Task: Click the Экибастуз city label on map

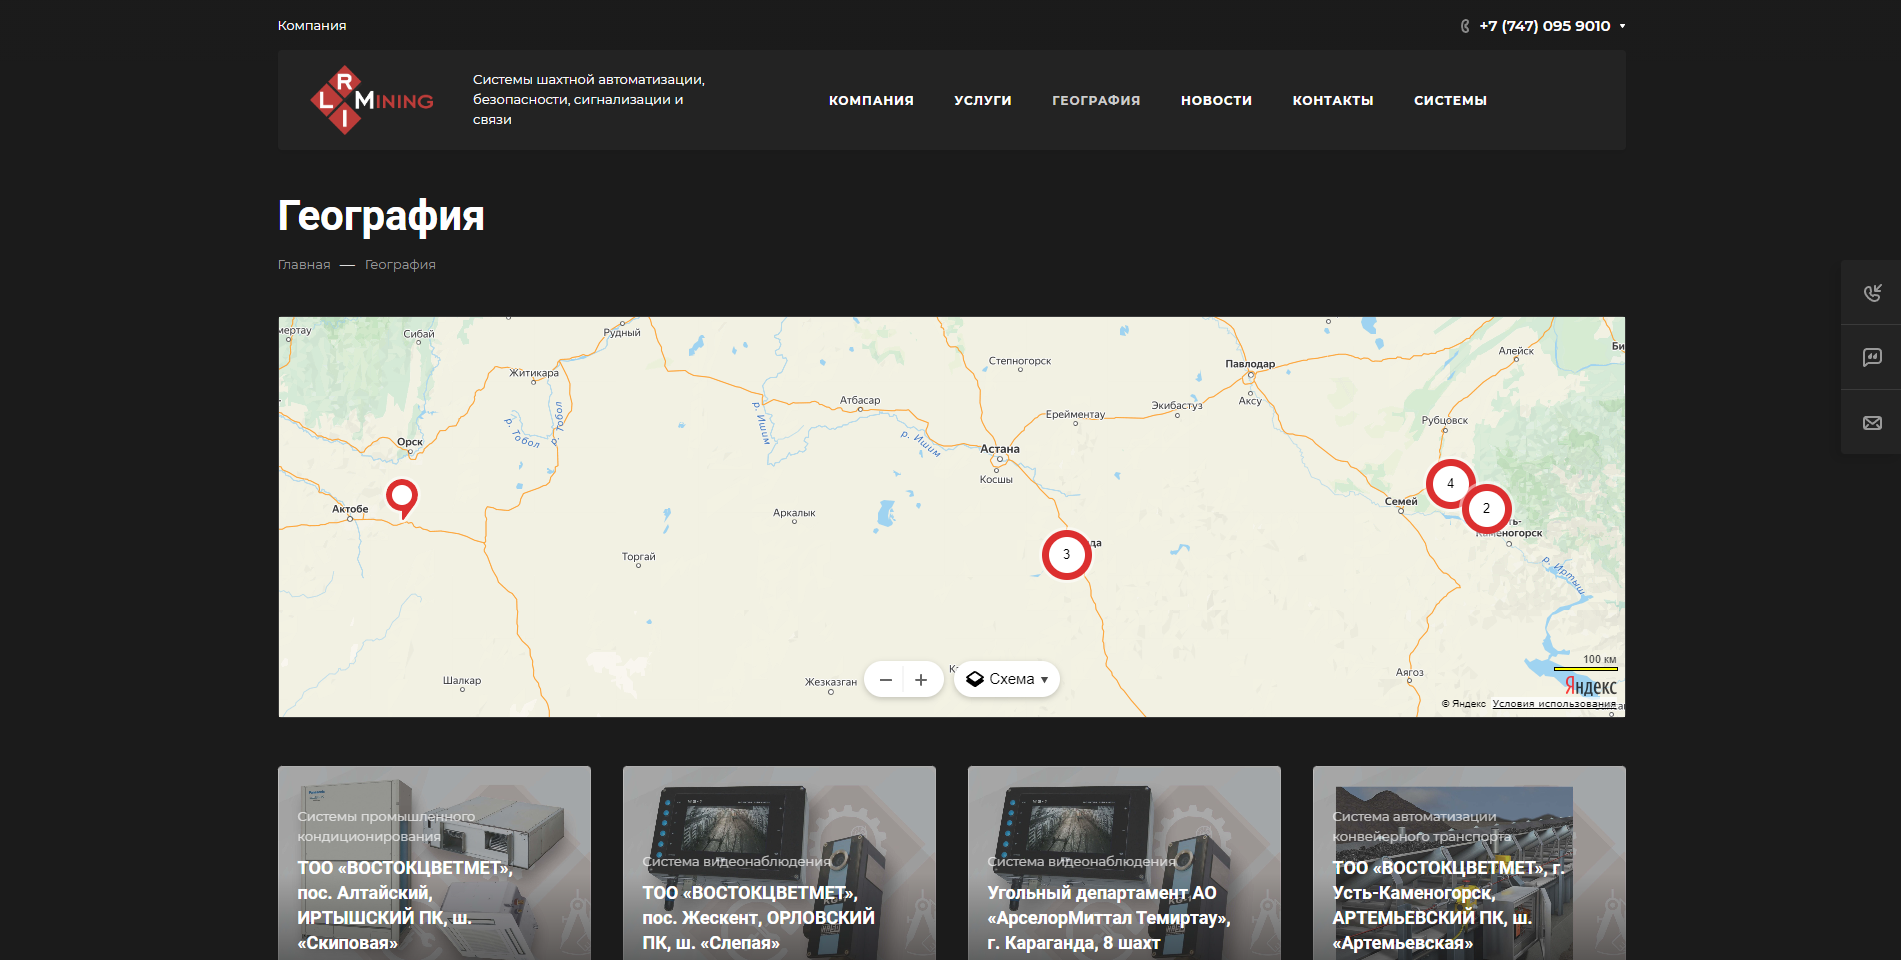Action: coord(1177,406)
